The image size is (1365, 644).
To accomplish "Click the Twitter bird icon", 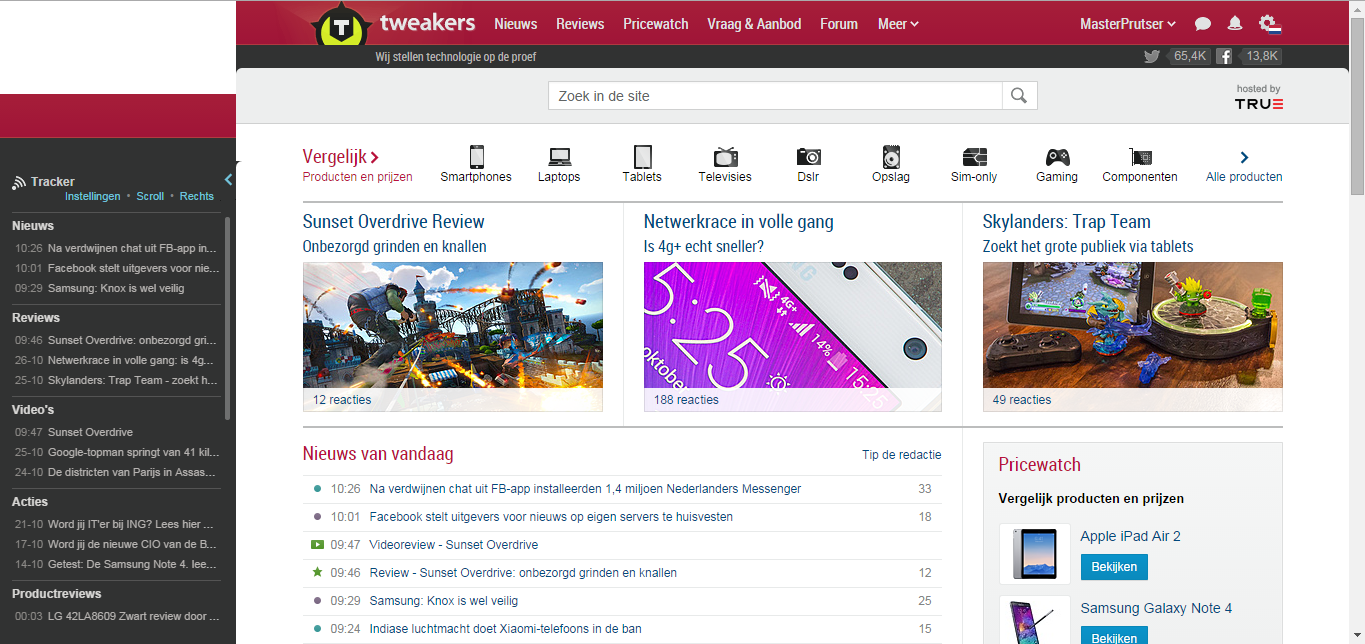I will click(x=1152, y=57).
